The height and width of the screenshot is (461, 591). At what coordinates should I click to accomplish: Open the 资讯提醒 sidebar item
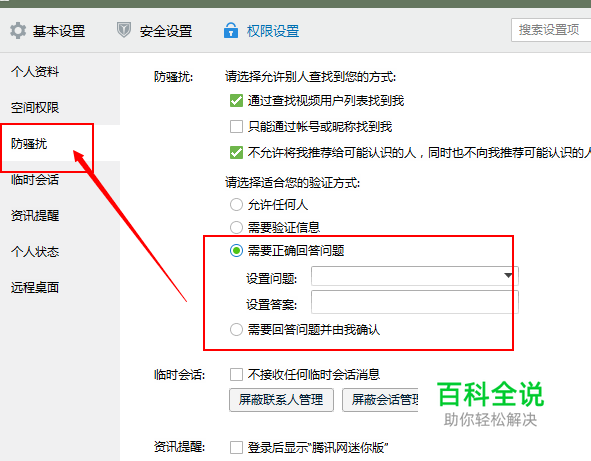(35, 216)
